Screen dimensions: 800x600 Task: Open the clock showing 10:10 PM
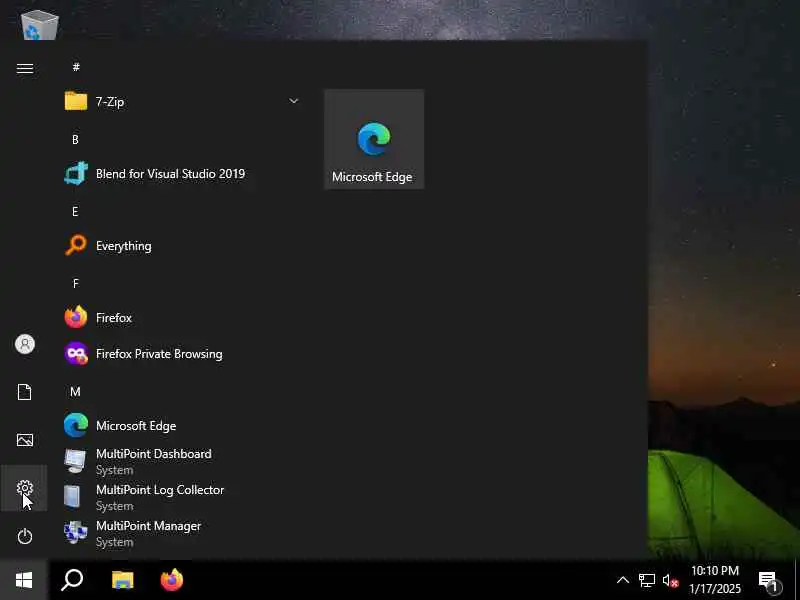click(715, 580)
